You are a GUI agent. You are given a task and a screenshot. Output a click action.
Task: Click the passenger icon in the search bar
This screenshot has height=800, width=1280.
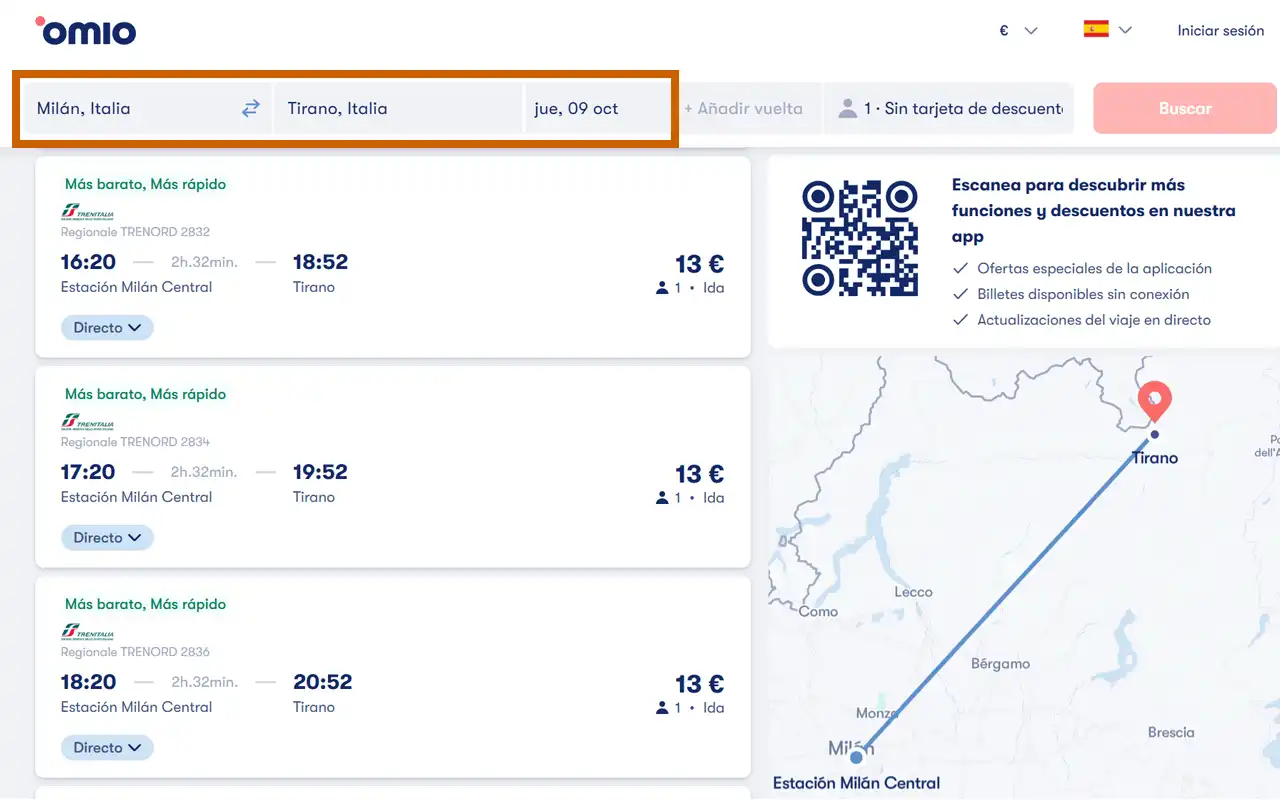click(x=848, y=109)
